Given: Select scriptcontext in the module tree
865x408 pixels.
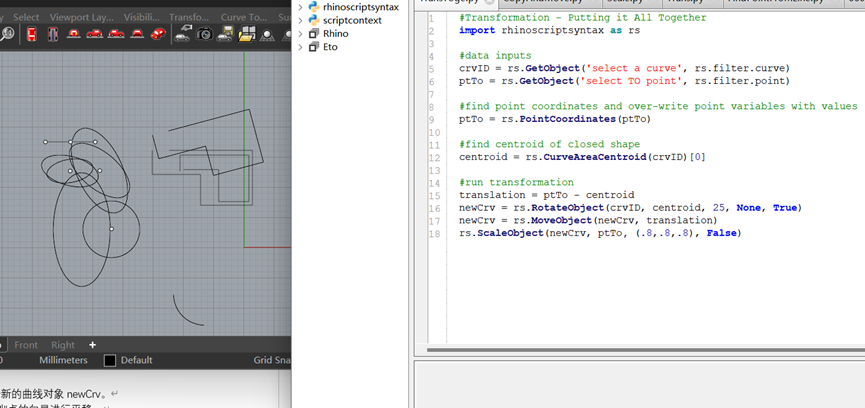Looking at the screenshot, I should coord(353,20).
